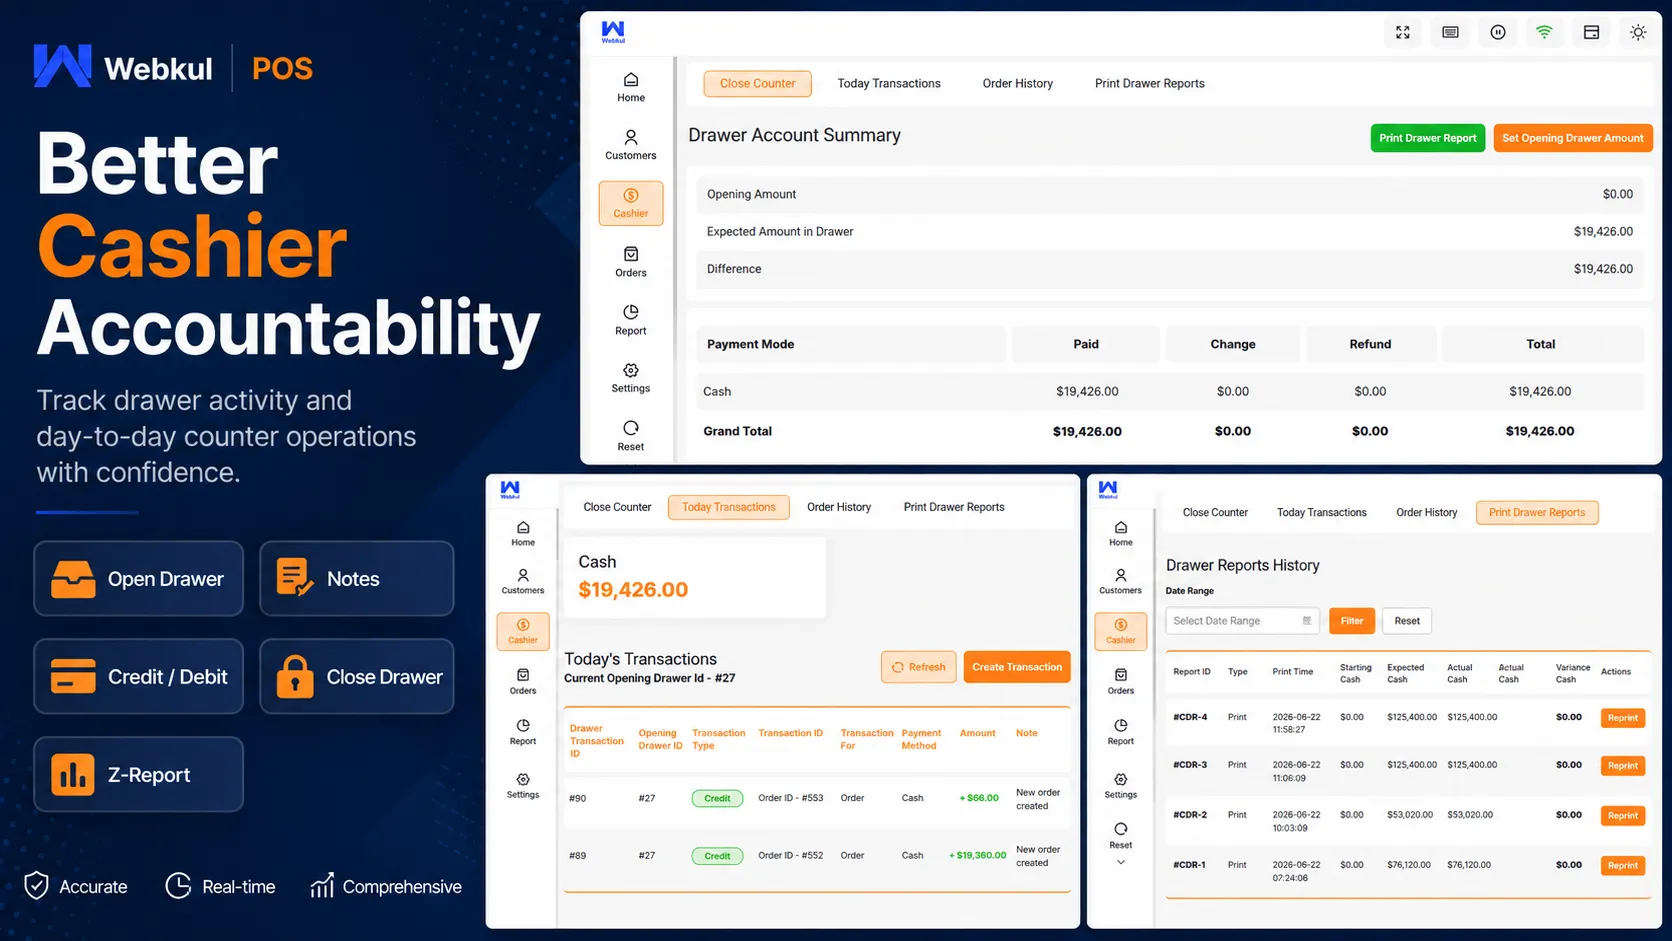This screenshot has width=1672, height=941.
Task: Click the green Wi-Fi status icon
Action: (x=1544, y=32)
